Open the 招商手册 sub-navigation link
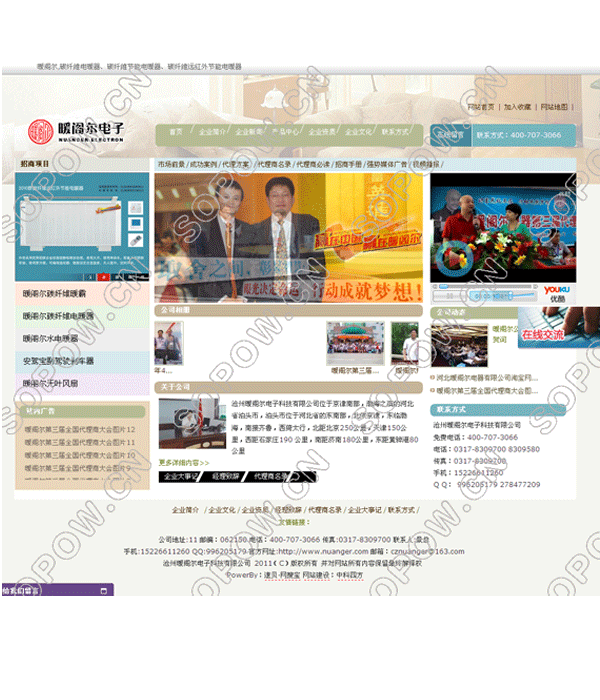The image size is (600, 700). click(349, 165)
